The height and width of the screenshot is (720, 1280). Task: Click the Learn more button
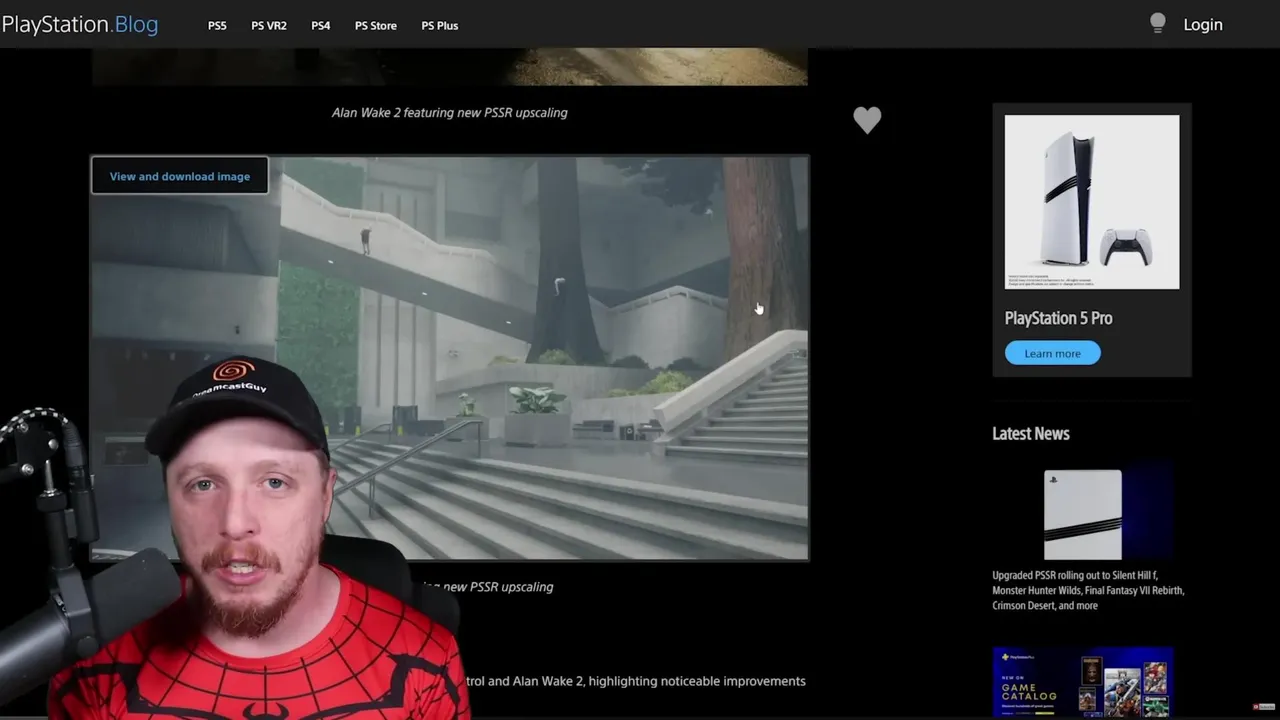pyautogui.click(x=1052, y=353)
